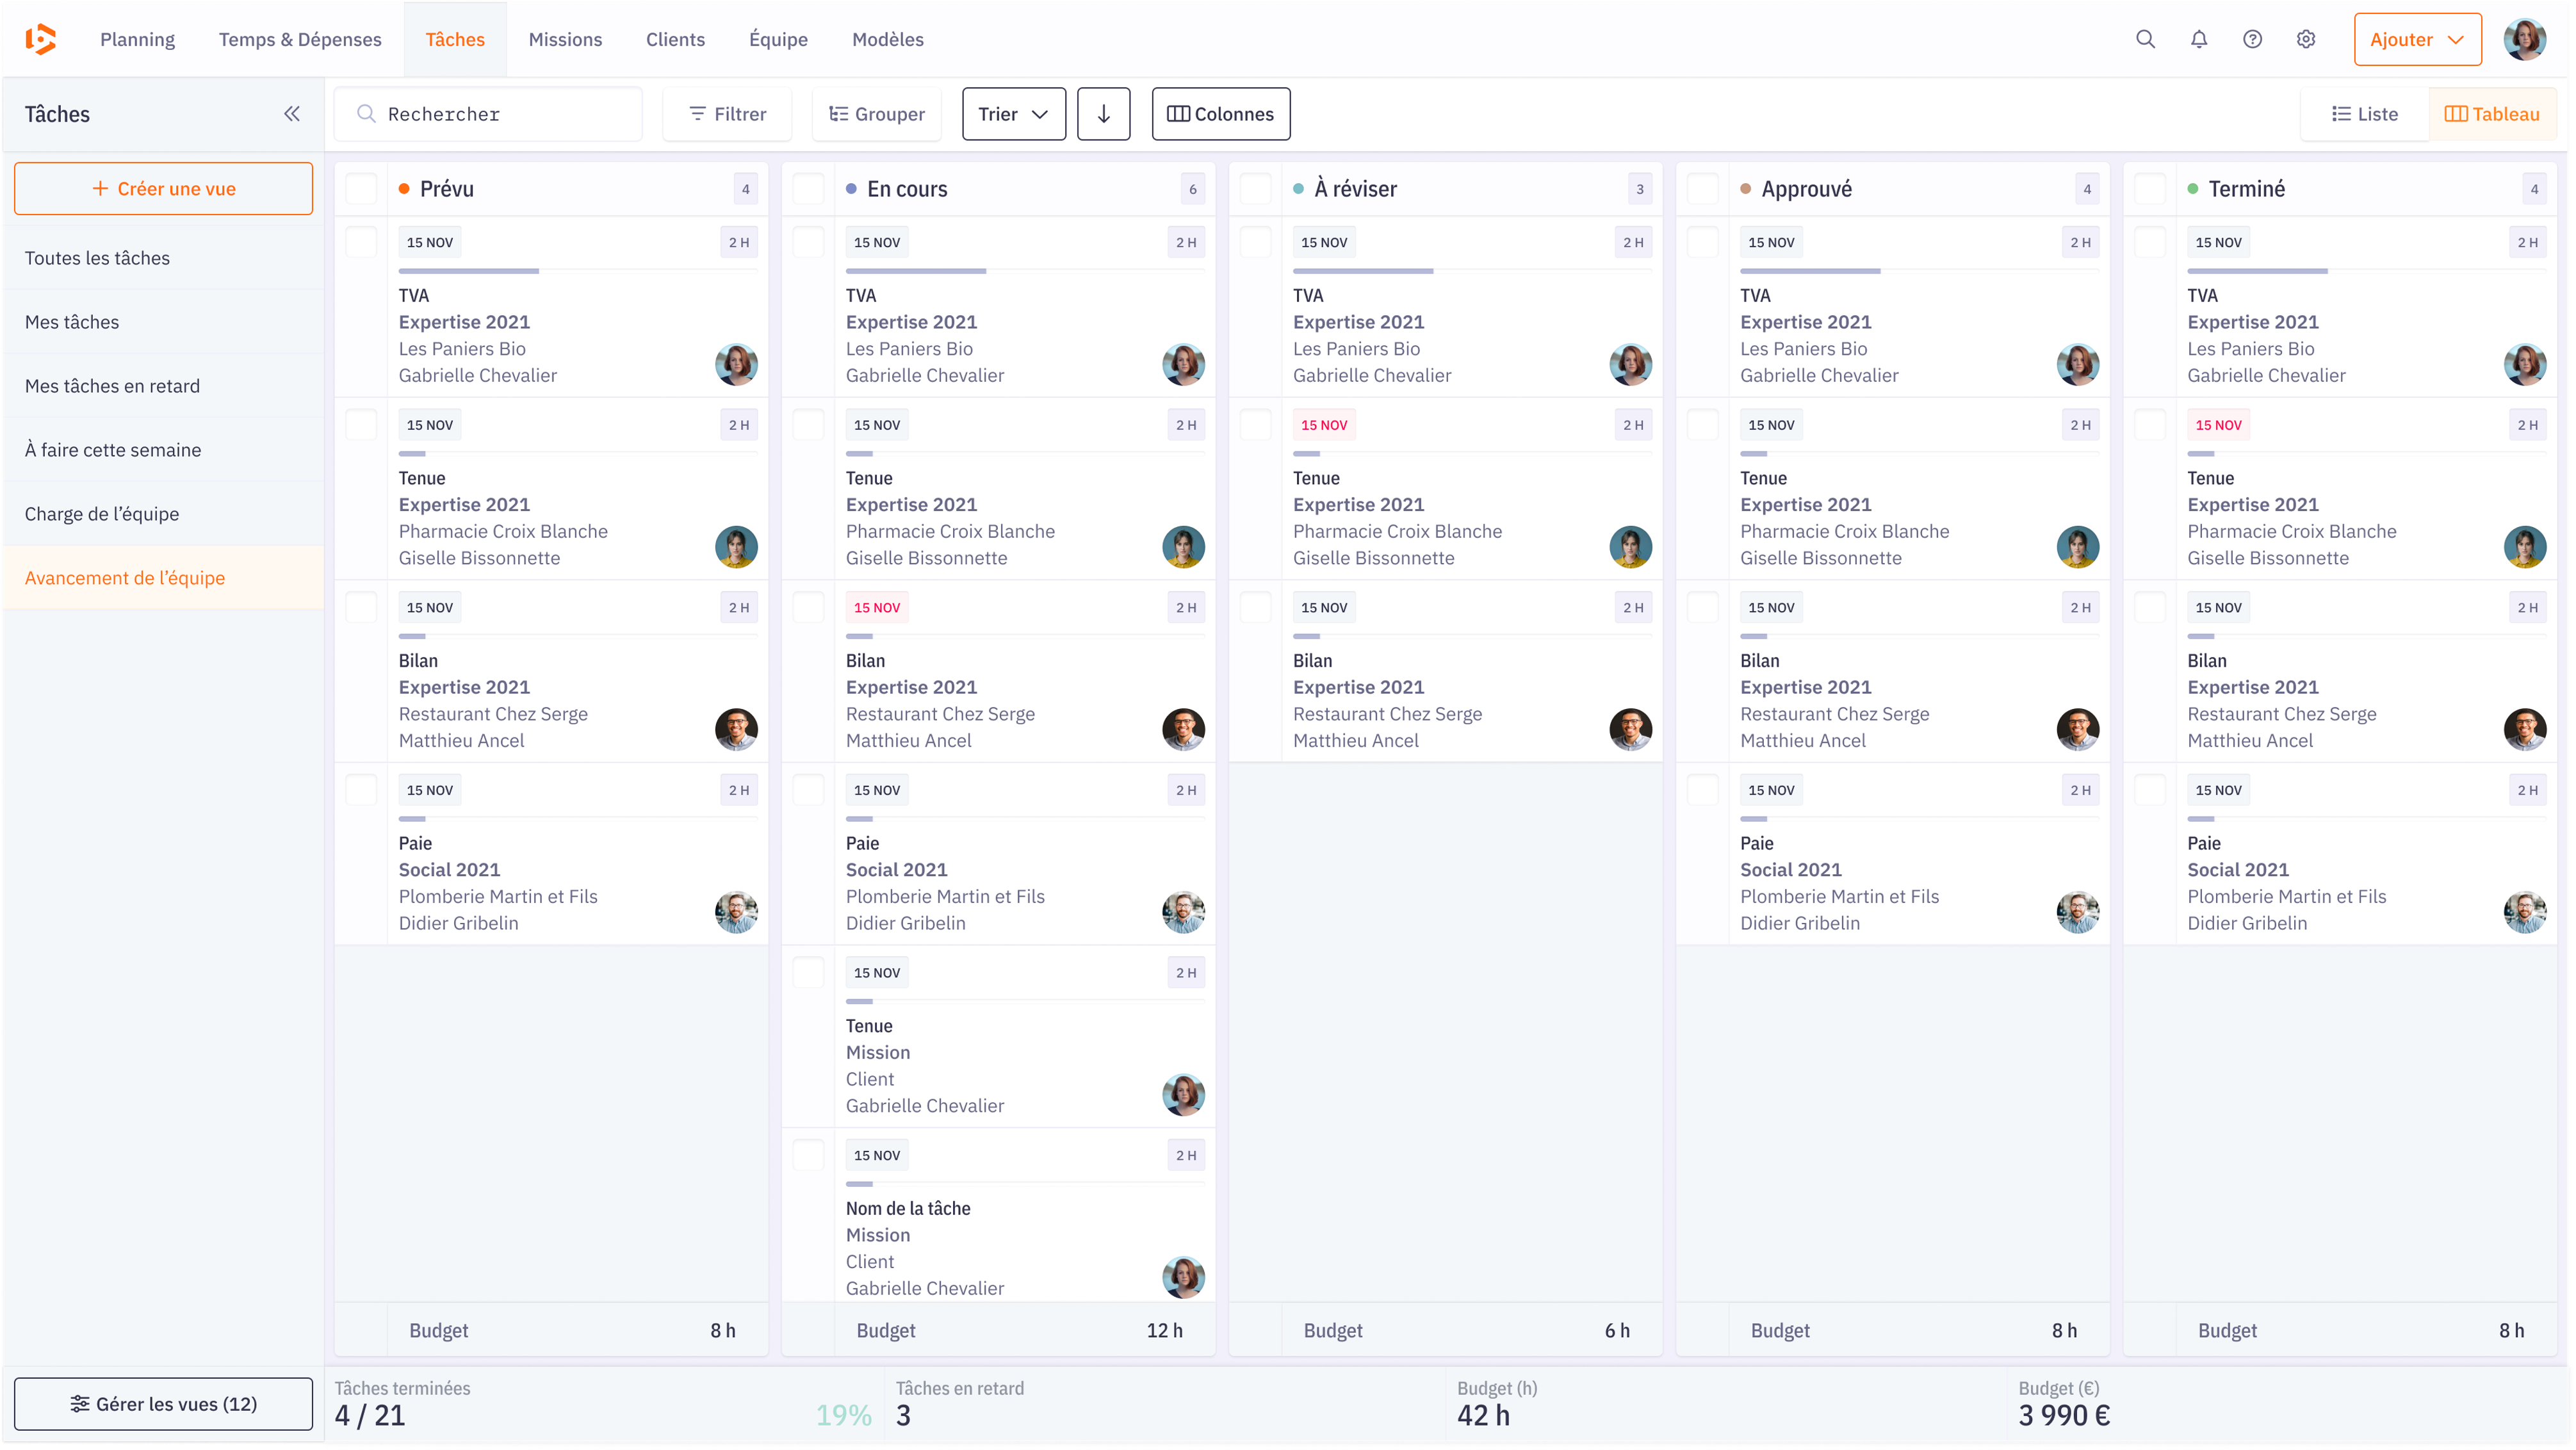Focus the Rechercher search field
This screenshot has width=2576, height=1450.
(488, 114)
